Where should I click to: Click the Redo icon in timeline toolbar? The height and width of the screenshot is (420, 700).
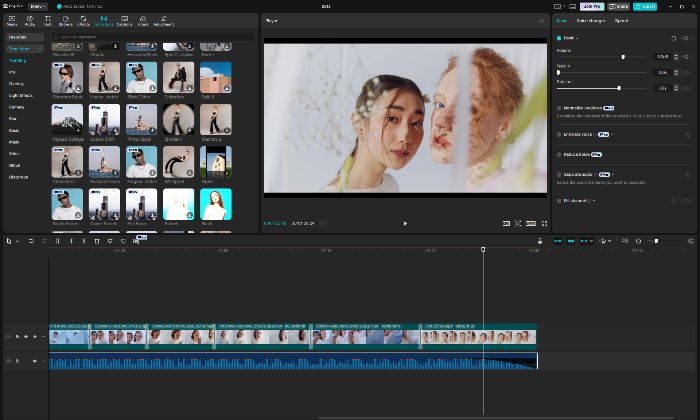pos(44,241)
